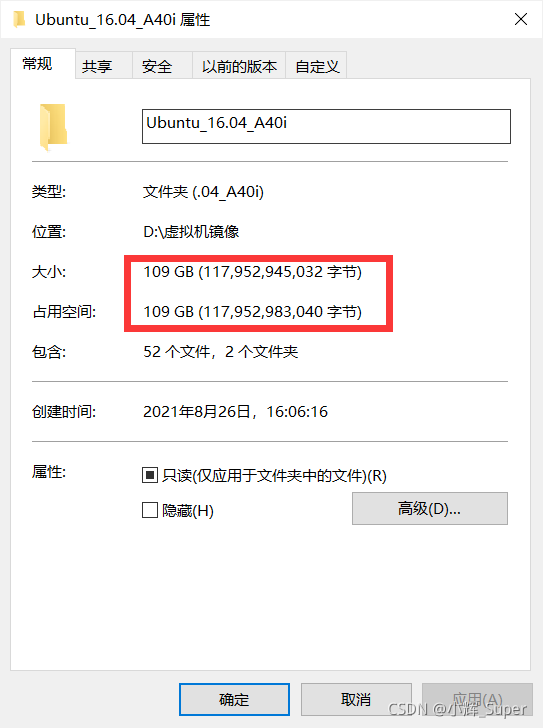Cancel with the 取消 button
This screenshot has height=728, width=543.
[x=356, y=699]
